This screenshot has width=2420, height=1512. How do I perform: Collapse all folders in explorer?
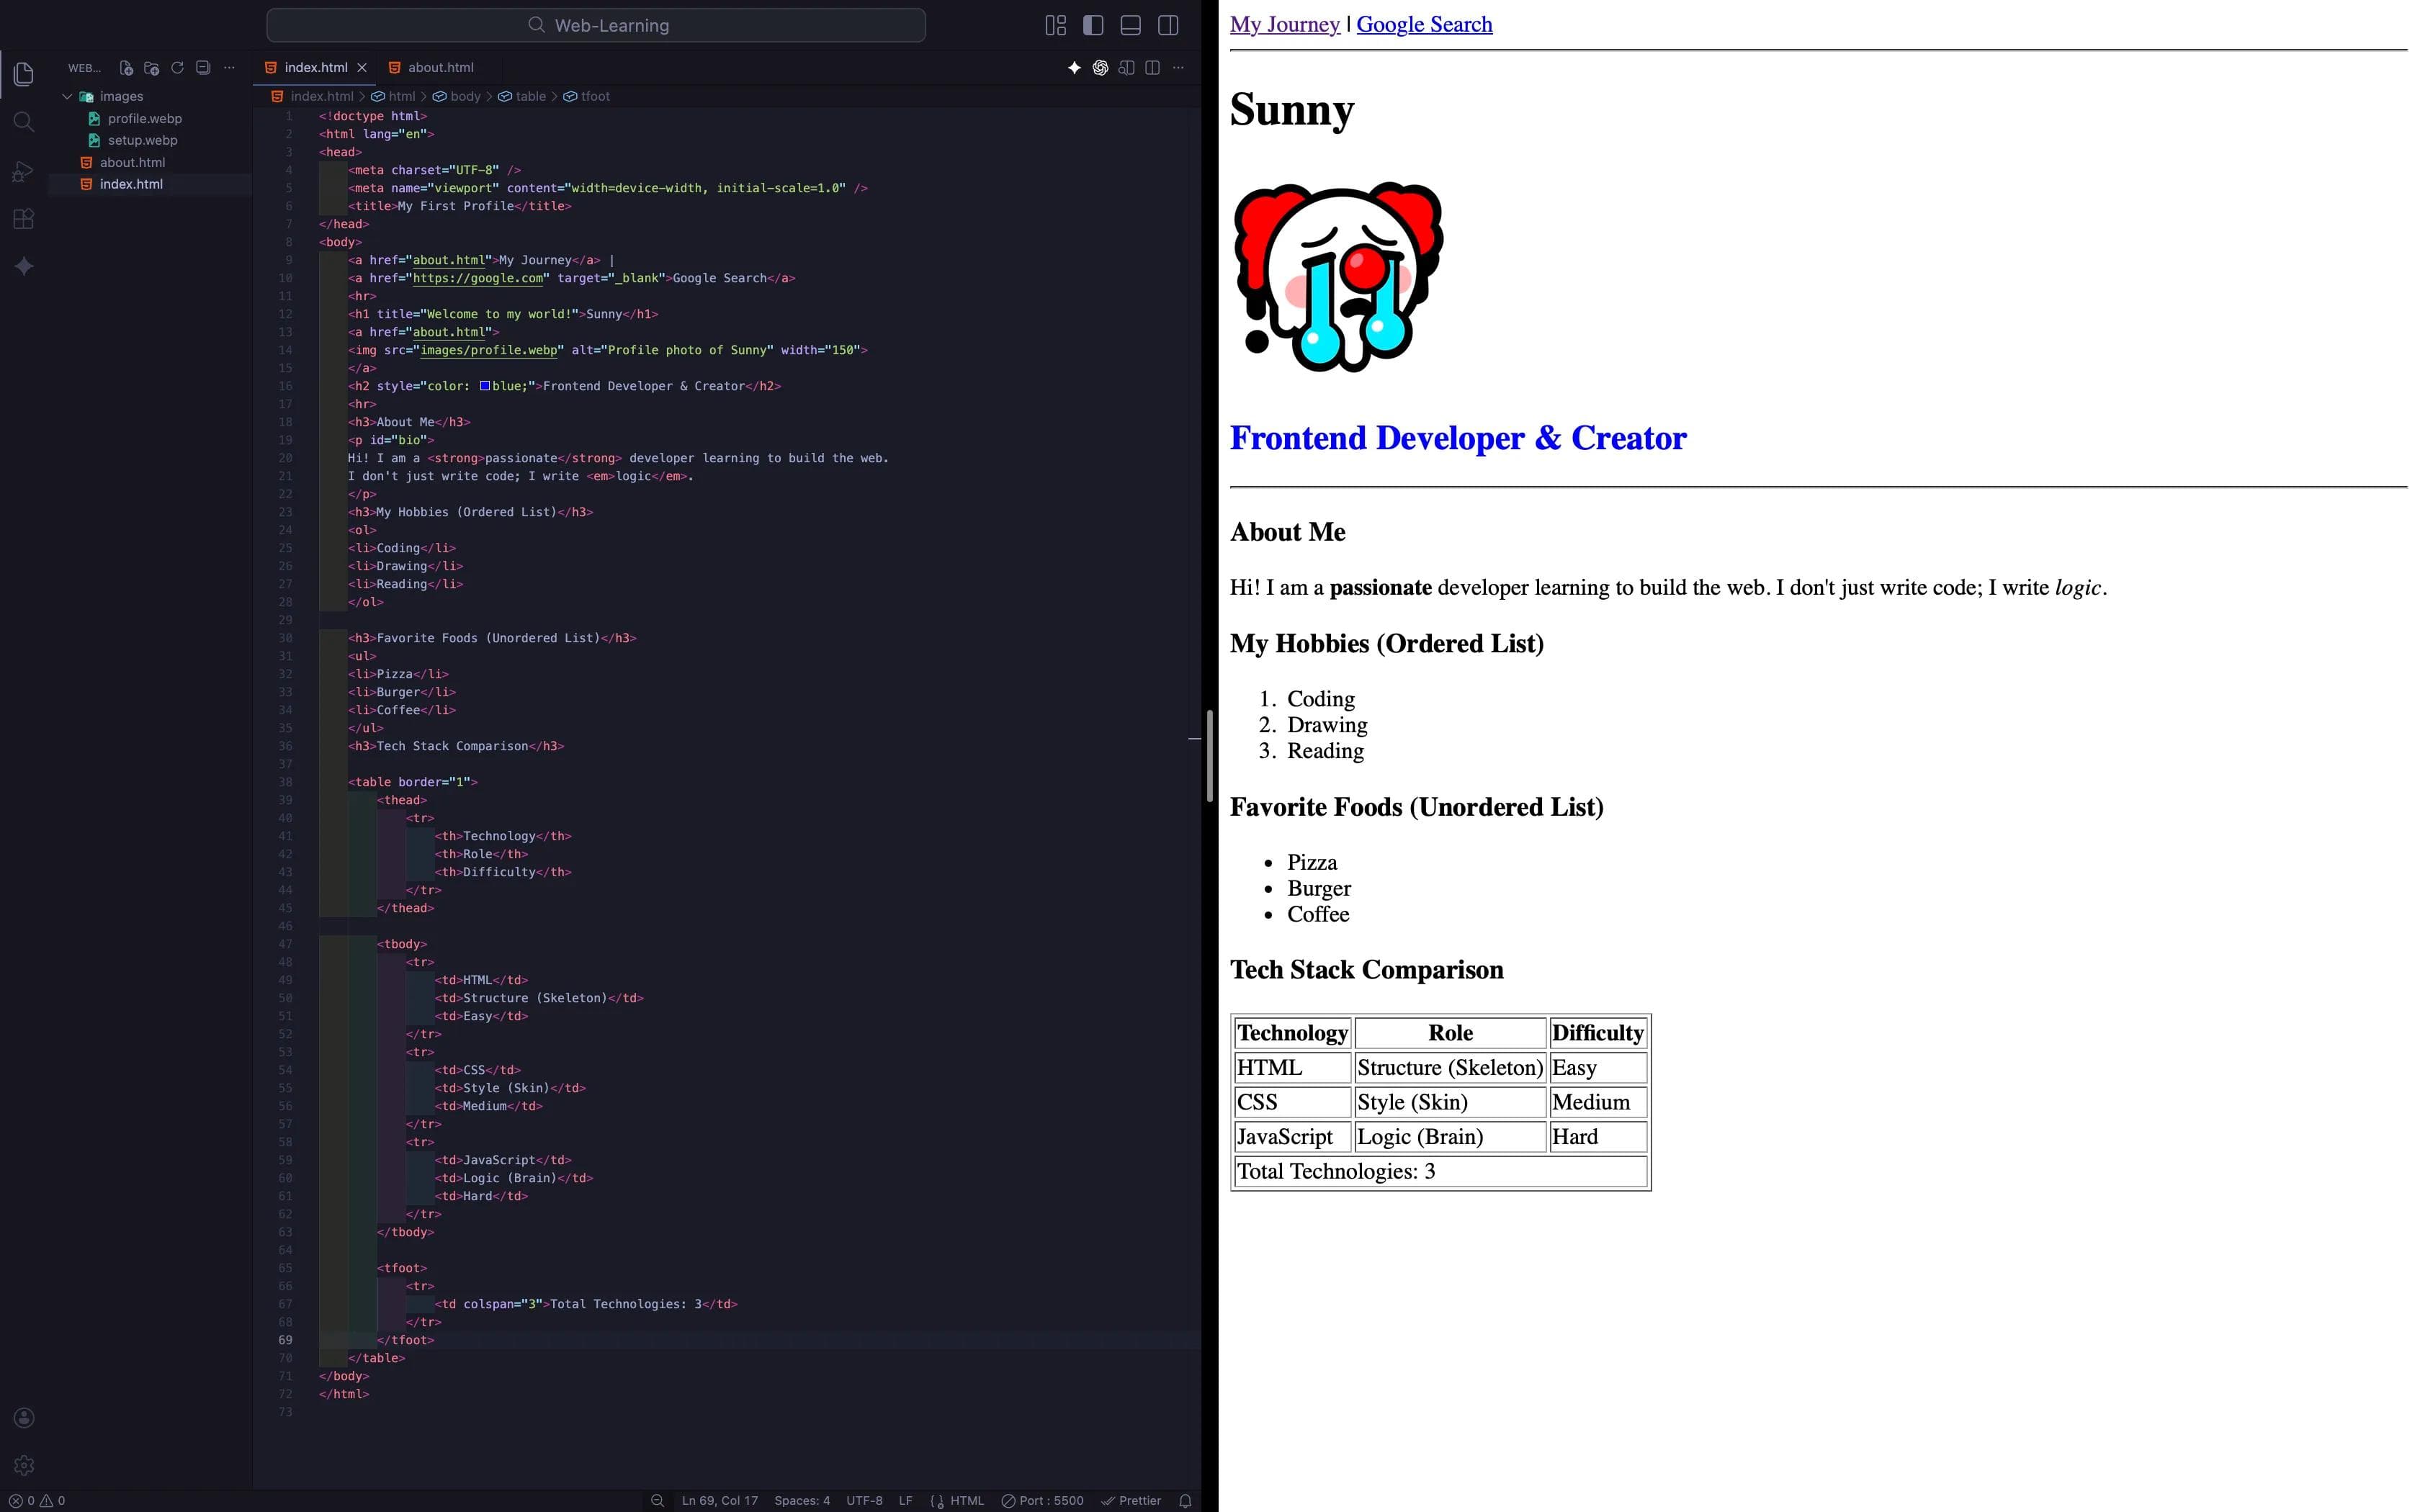(x=203, y=68)
